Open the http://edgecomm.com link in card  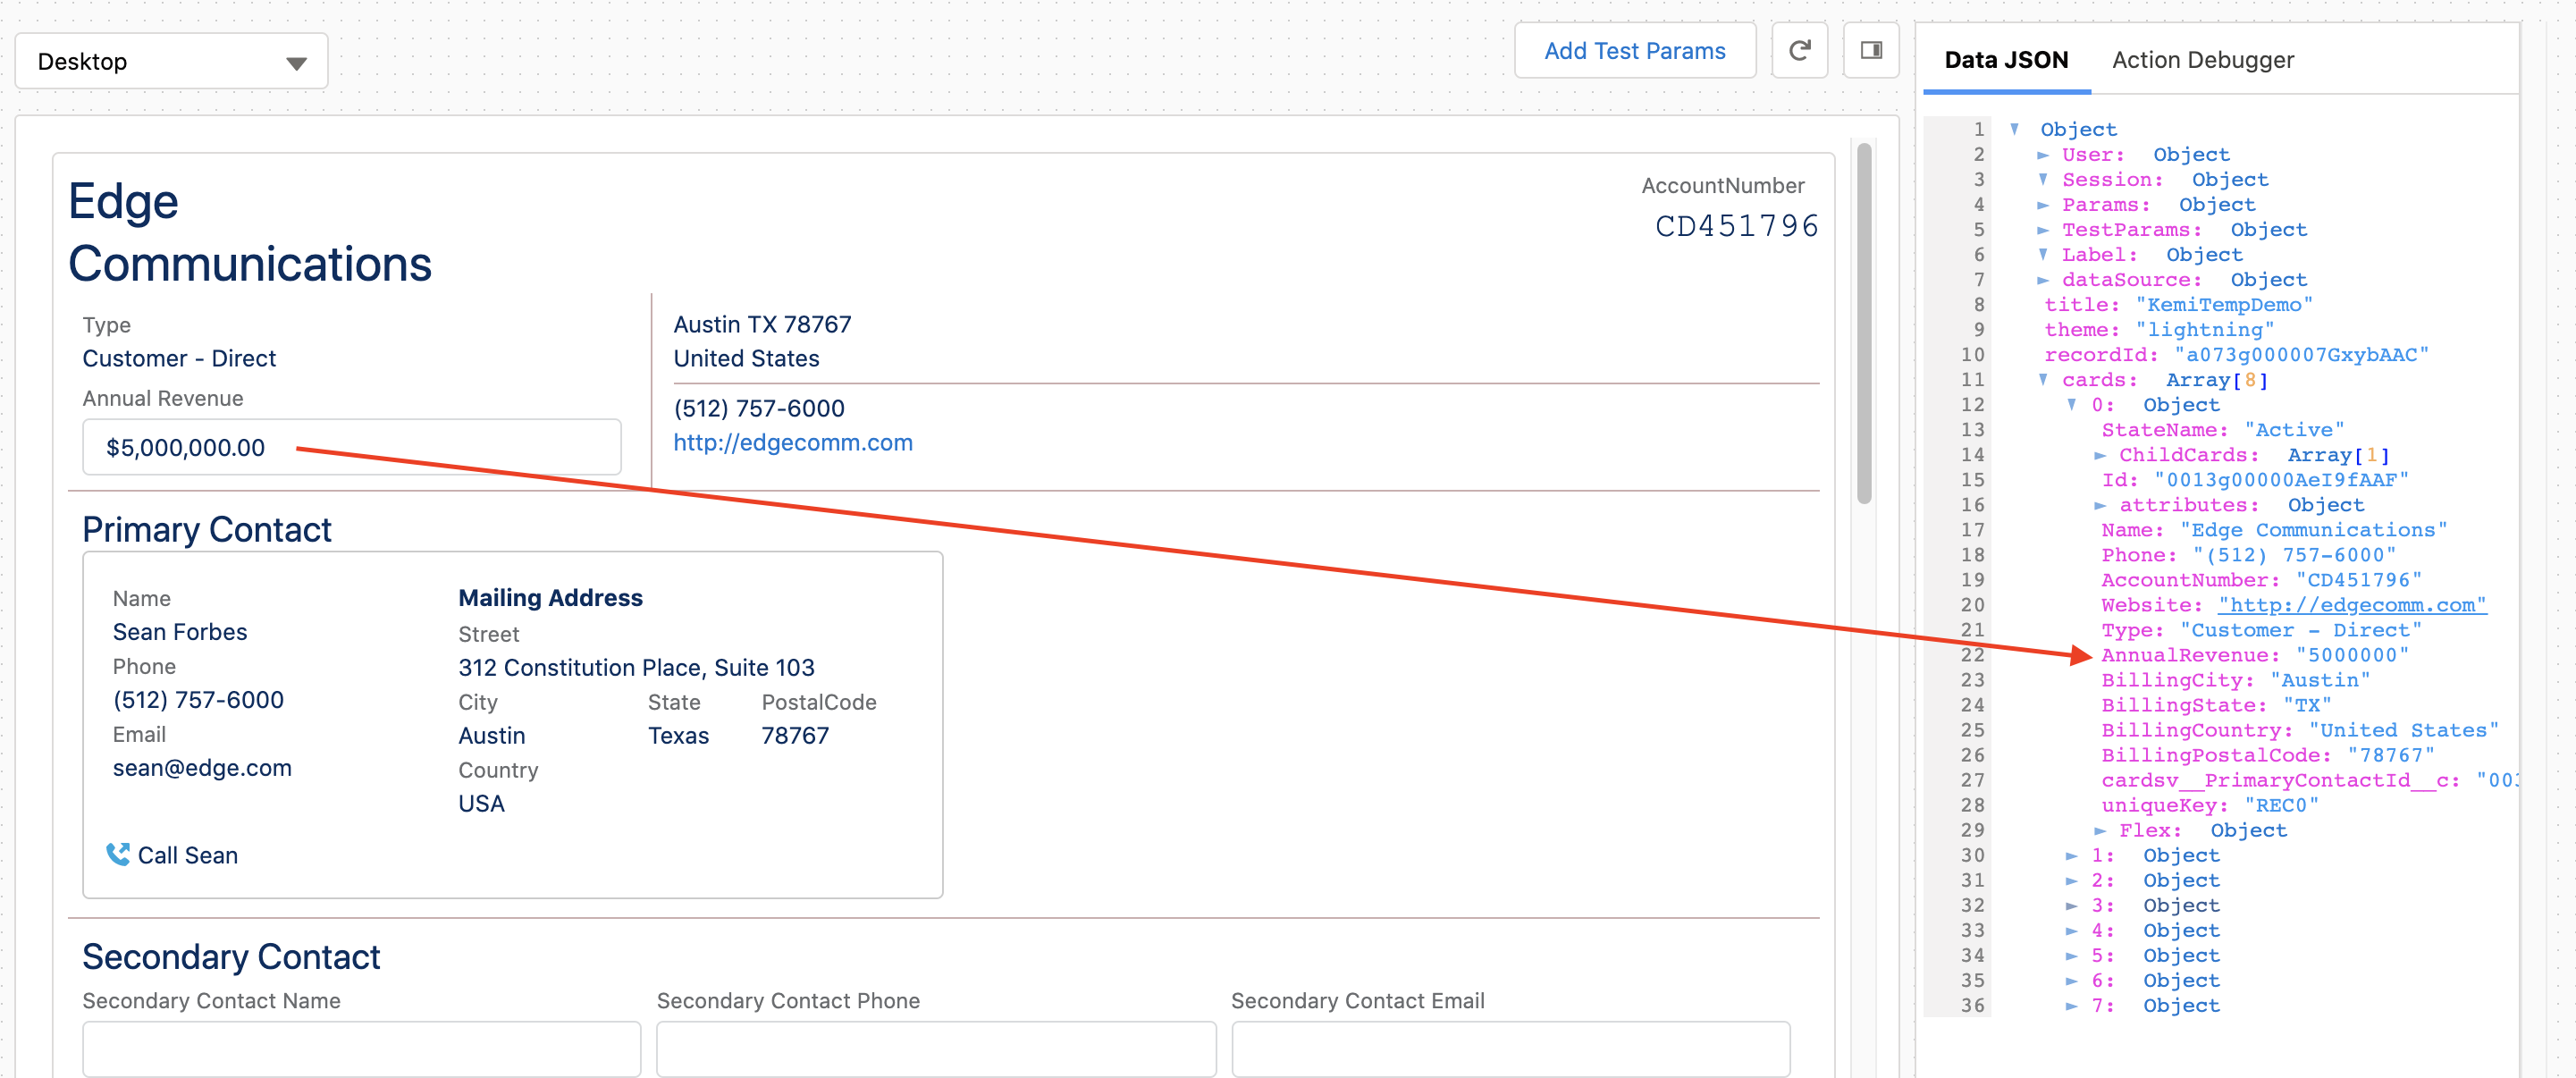(793, 443)
